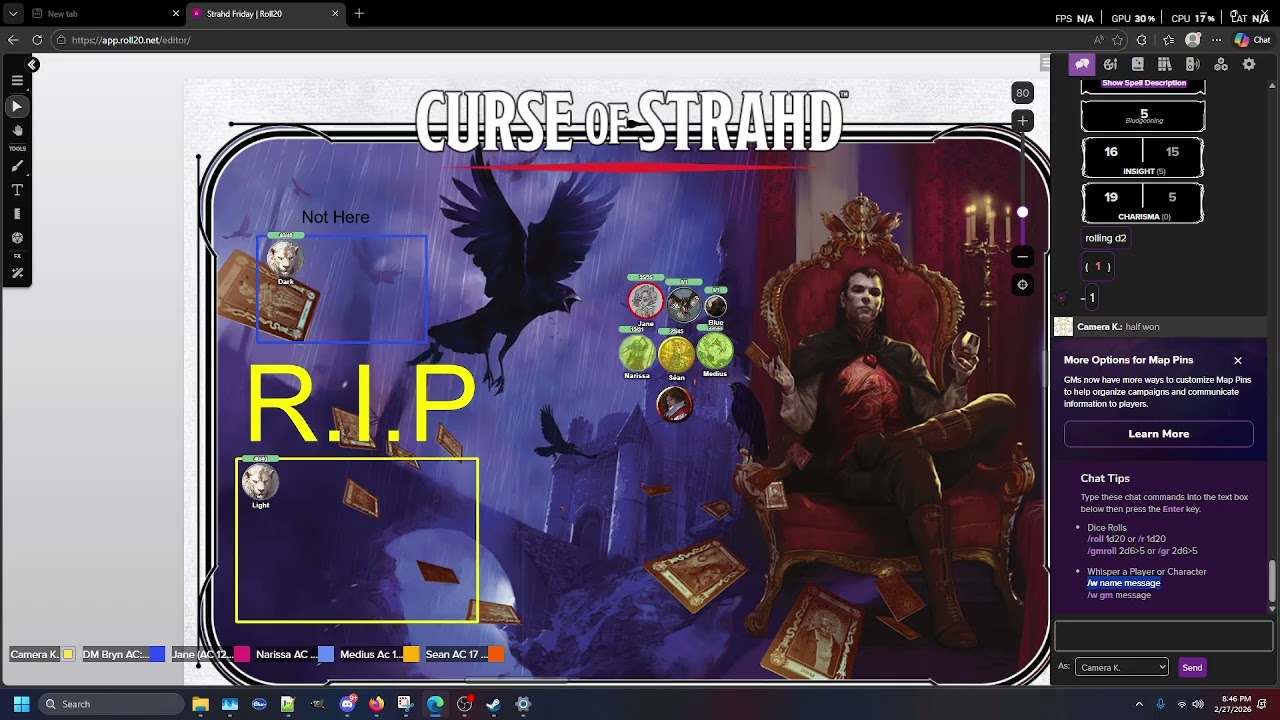Open the Collections tab
The image size is (1280, 720).
click(1221, 64)
